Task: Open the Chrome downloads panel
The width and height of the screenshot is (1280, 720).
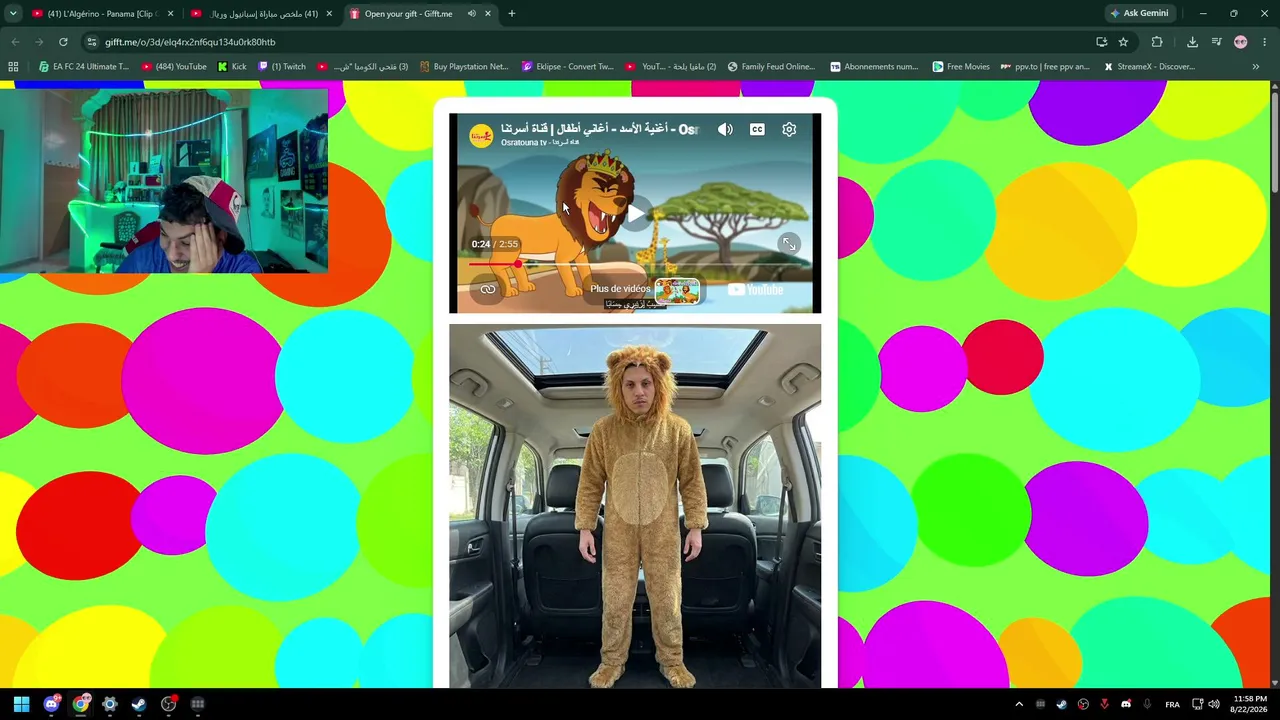Action: [1192, 42]
